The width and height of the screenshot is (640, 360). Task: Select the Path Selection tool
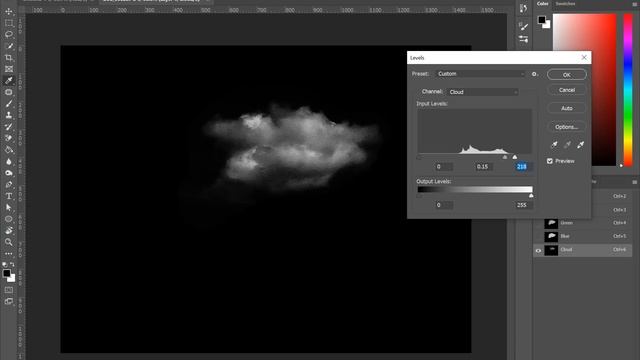9,207
